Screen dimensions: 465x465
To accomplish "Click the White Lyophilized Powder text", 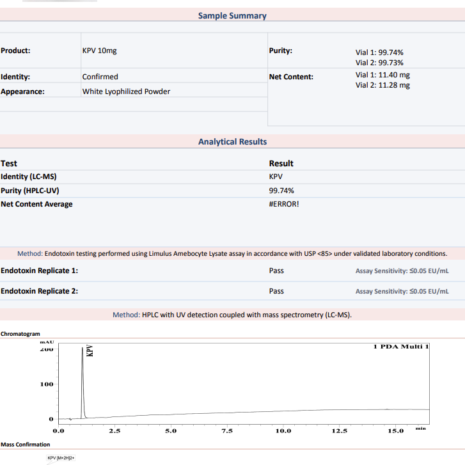I will coord(126,91).
